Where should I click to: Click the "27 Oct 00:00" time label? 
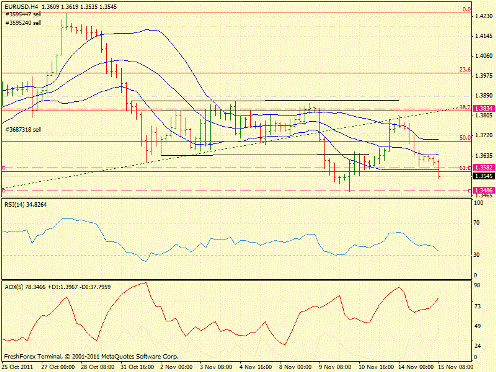click(58, 367)
